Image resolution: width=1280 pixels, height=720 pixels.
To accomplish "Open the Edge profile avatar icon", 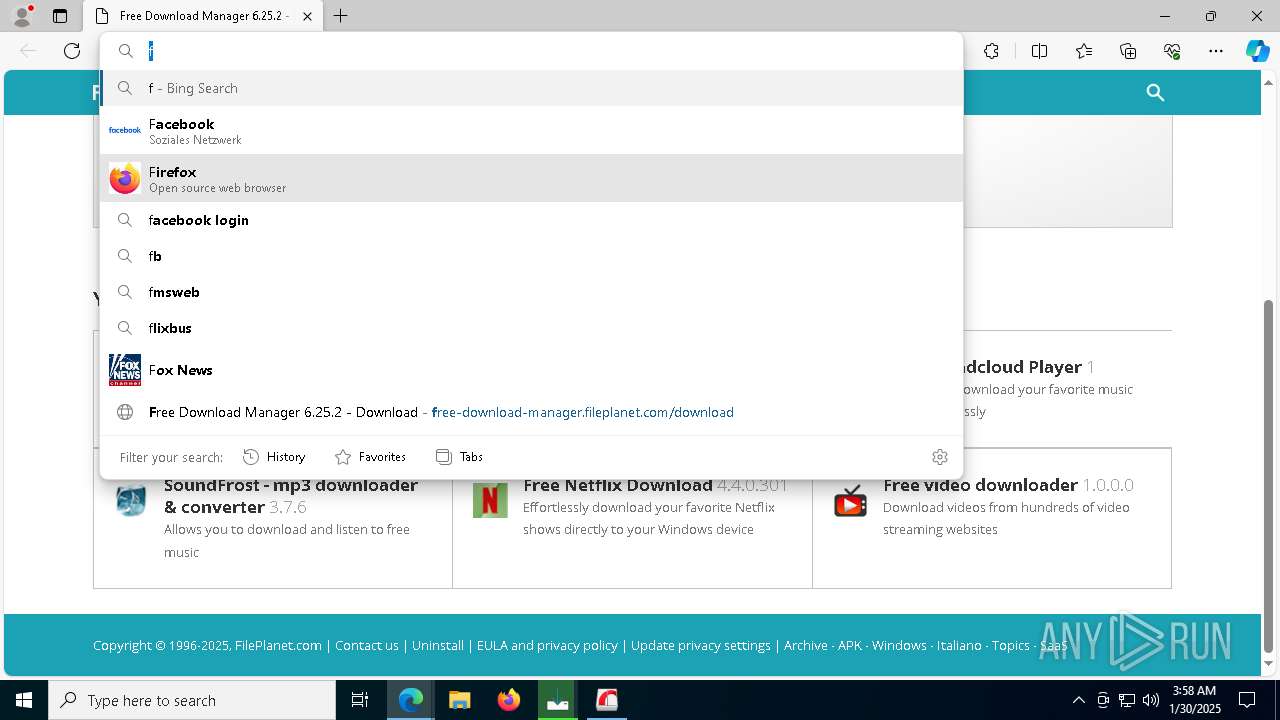I will [22, 16].
